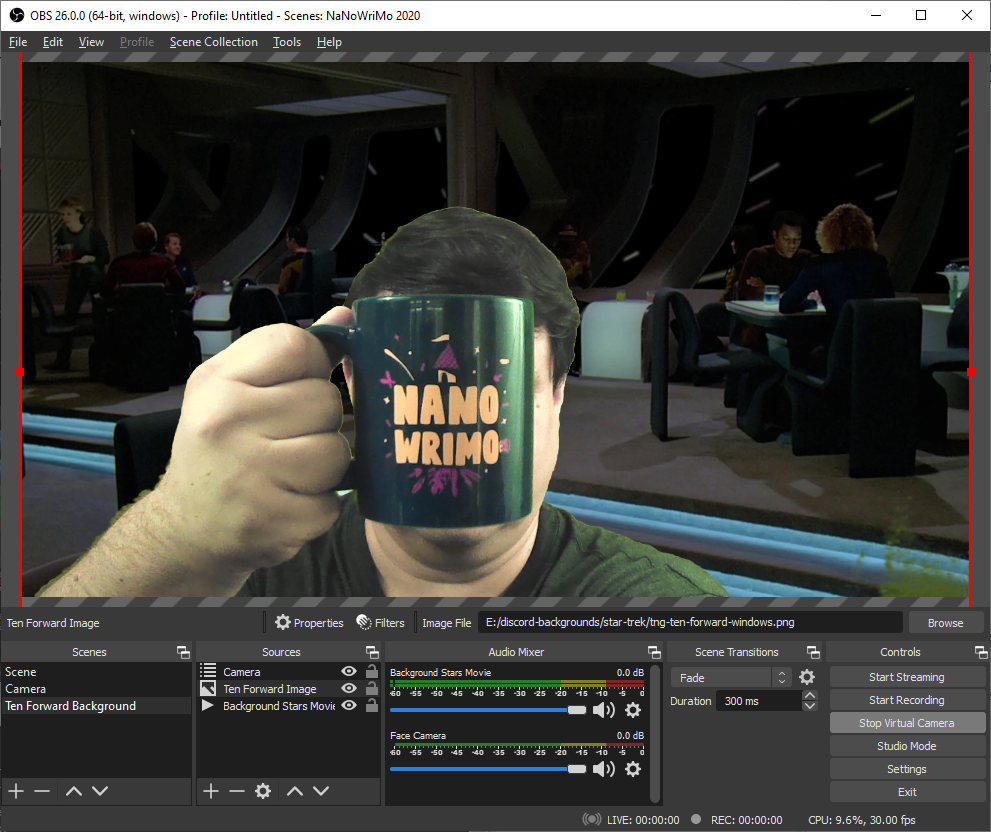Open Filters for the selected source
Viewport: 991px width, 832px height.
(x=380, y=623)
